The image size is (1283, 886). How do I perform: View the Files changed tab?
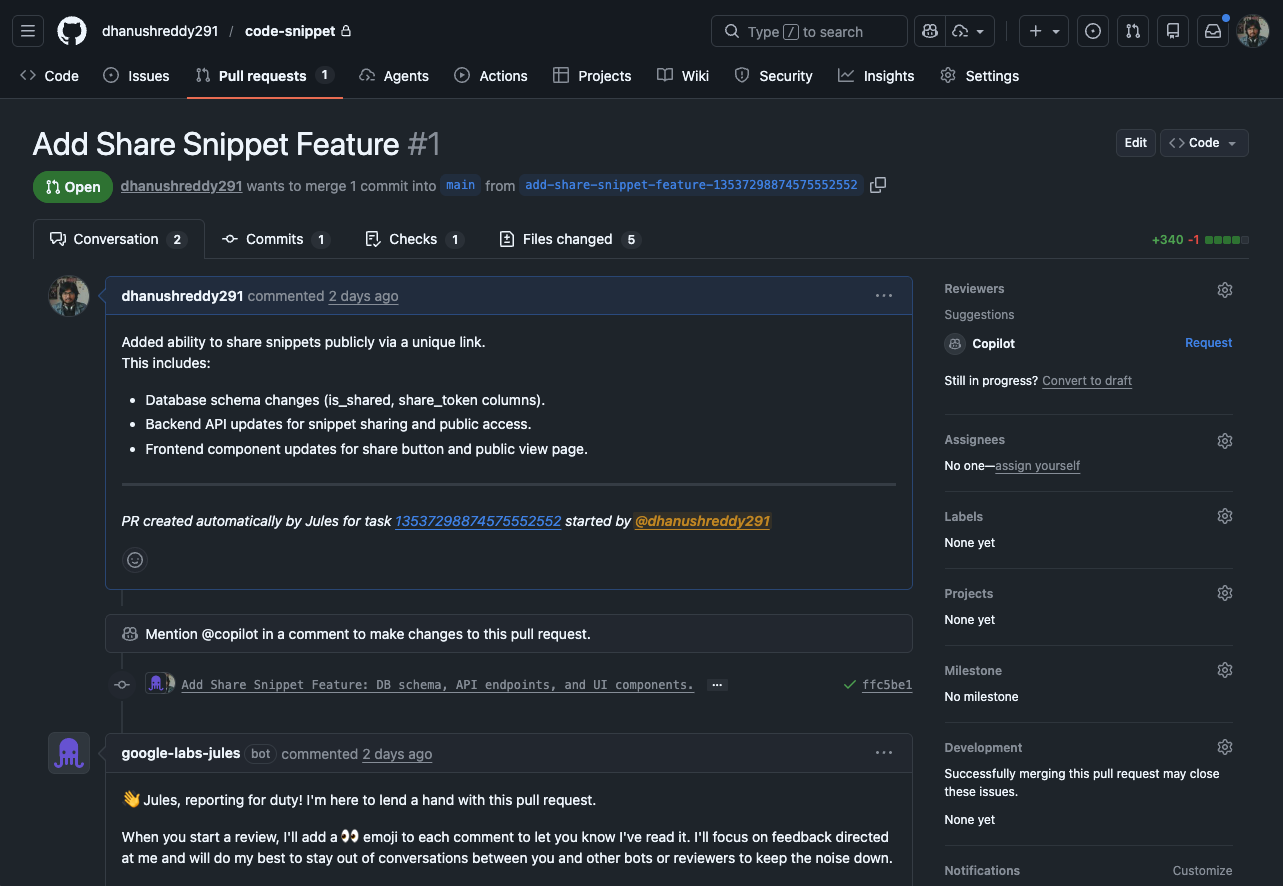pos(568,239)
